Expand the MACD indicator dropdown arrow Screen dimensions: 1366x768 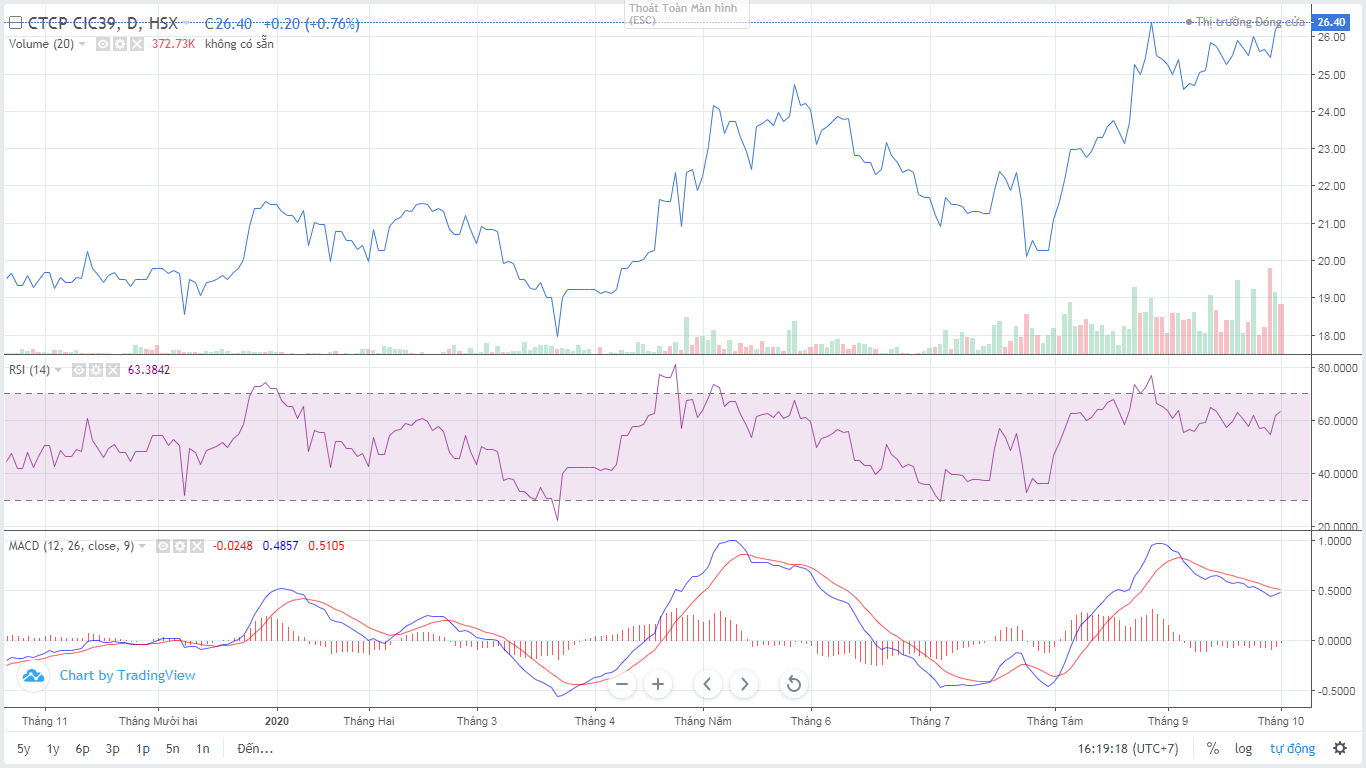143,546
